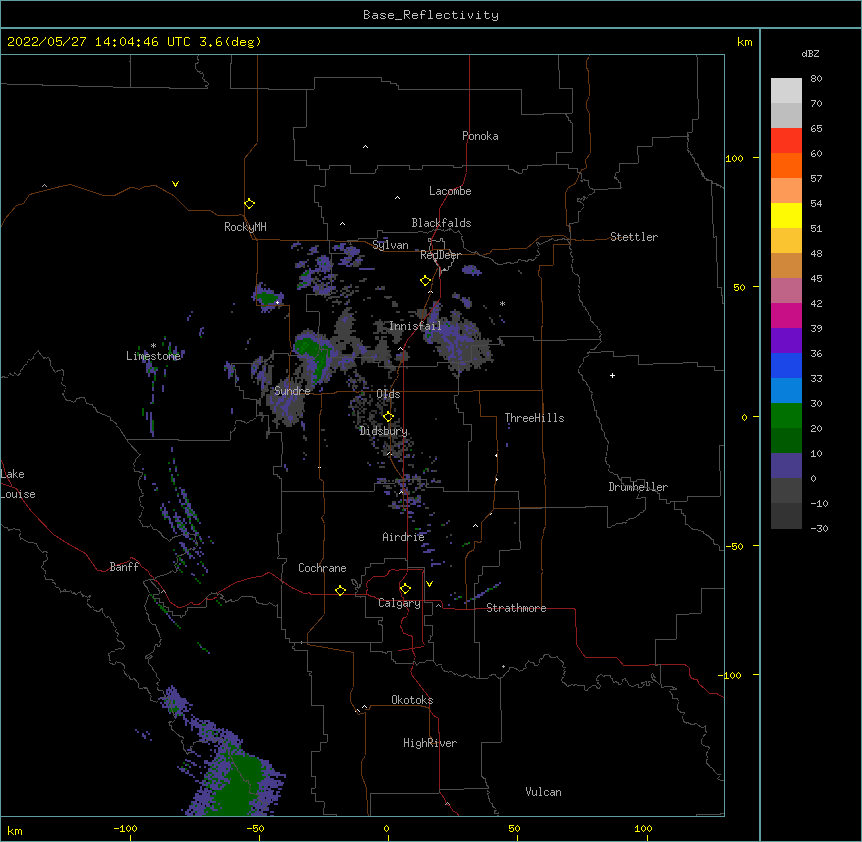This screenshot has height=842, width=862.
Task: Click the yellow diamond marker beside RockyMH
Action: [250, 204]
